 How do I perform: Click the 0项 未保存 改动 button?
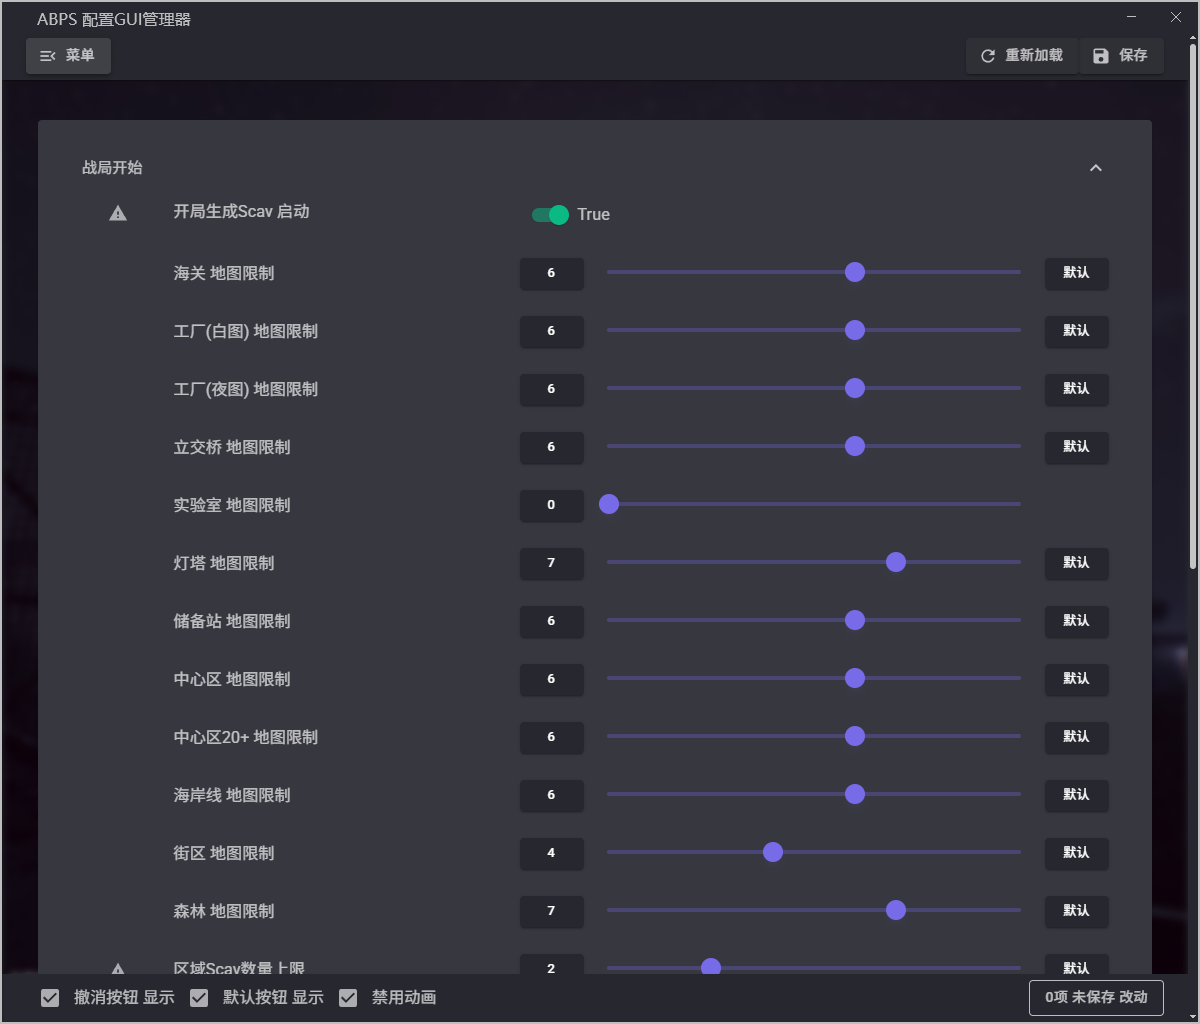tap(1096, 997)
